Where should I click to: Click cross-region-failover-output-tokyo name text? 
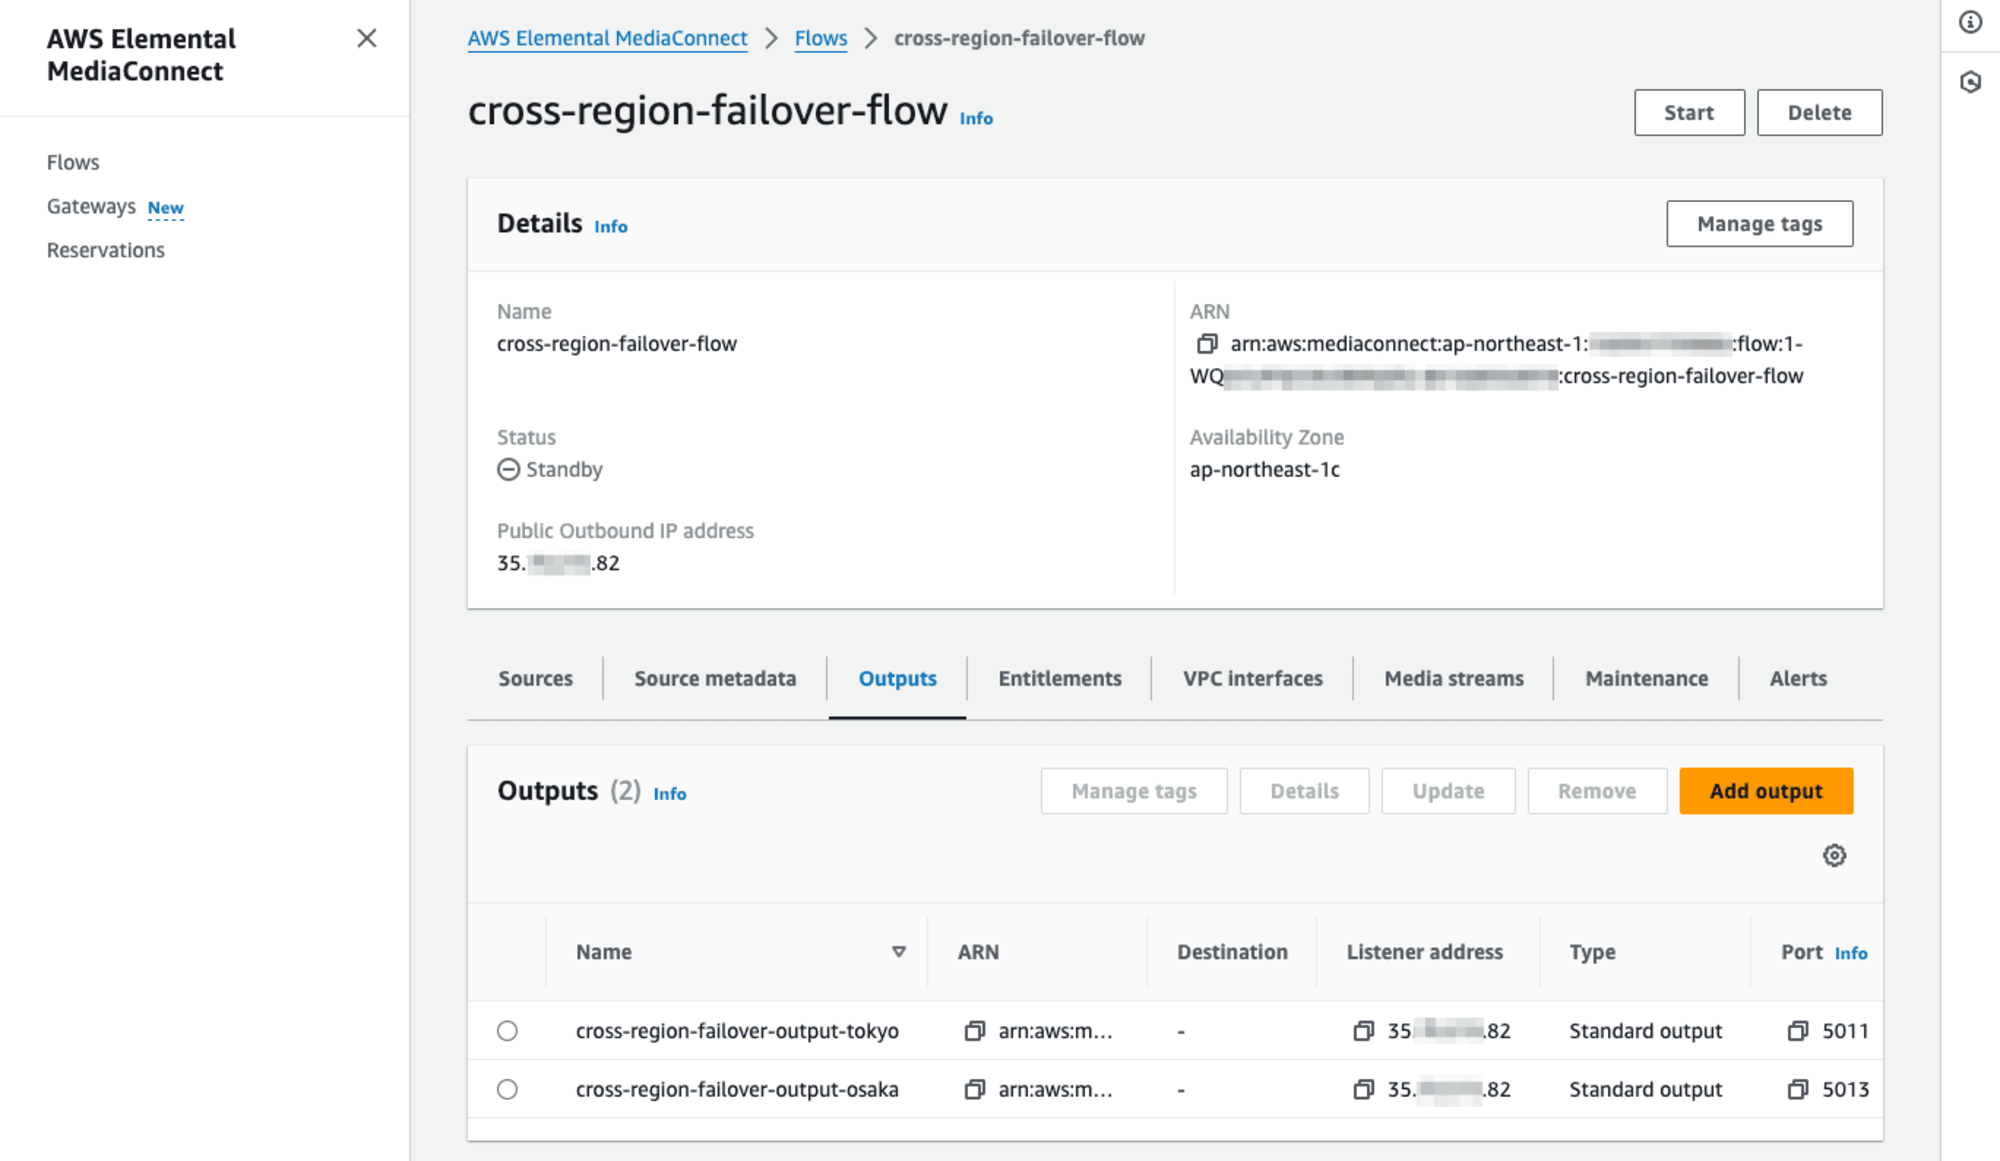pos(737,1031)
